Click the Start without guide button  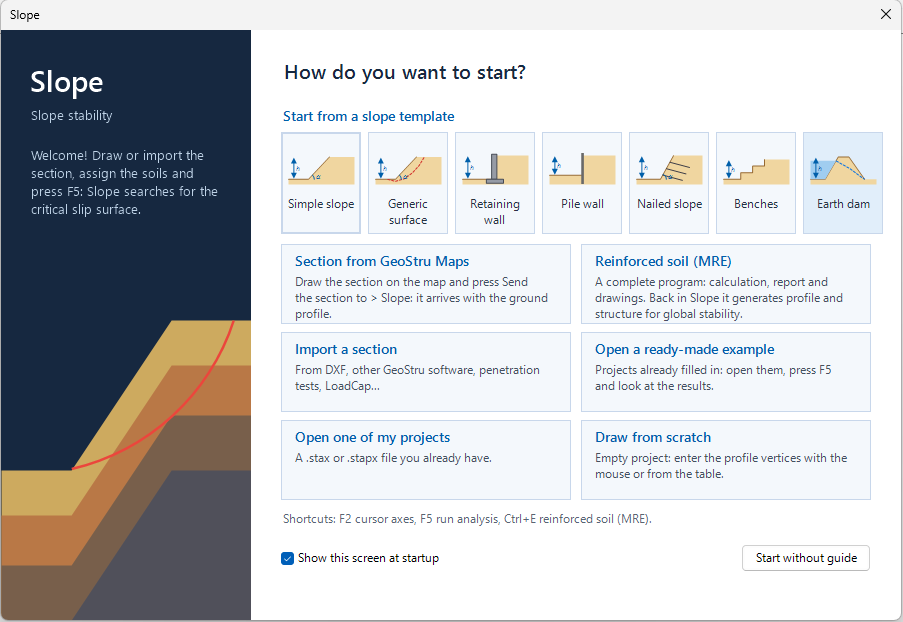pyautogui.click(x=806, y=558)
